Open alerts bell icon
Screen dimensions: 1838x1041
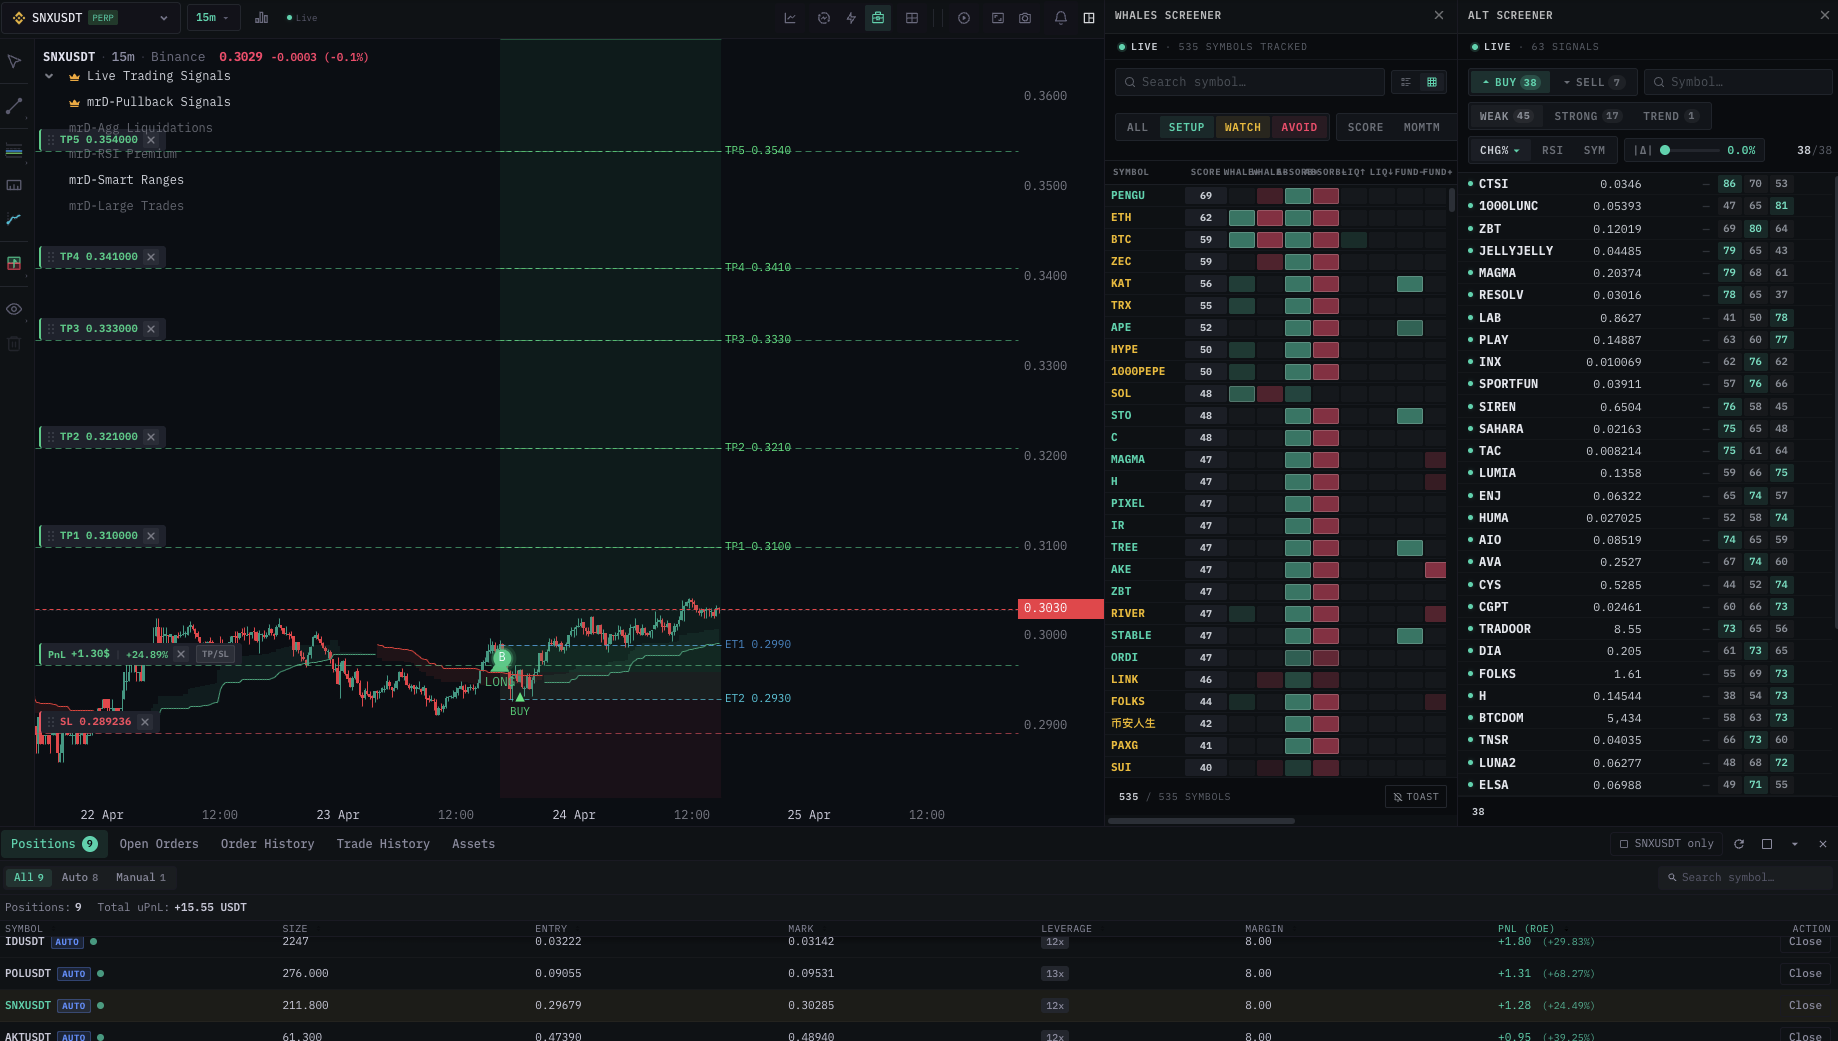pyautogui.click(x=1061, y=18)
